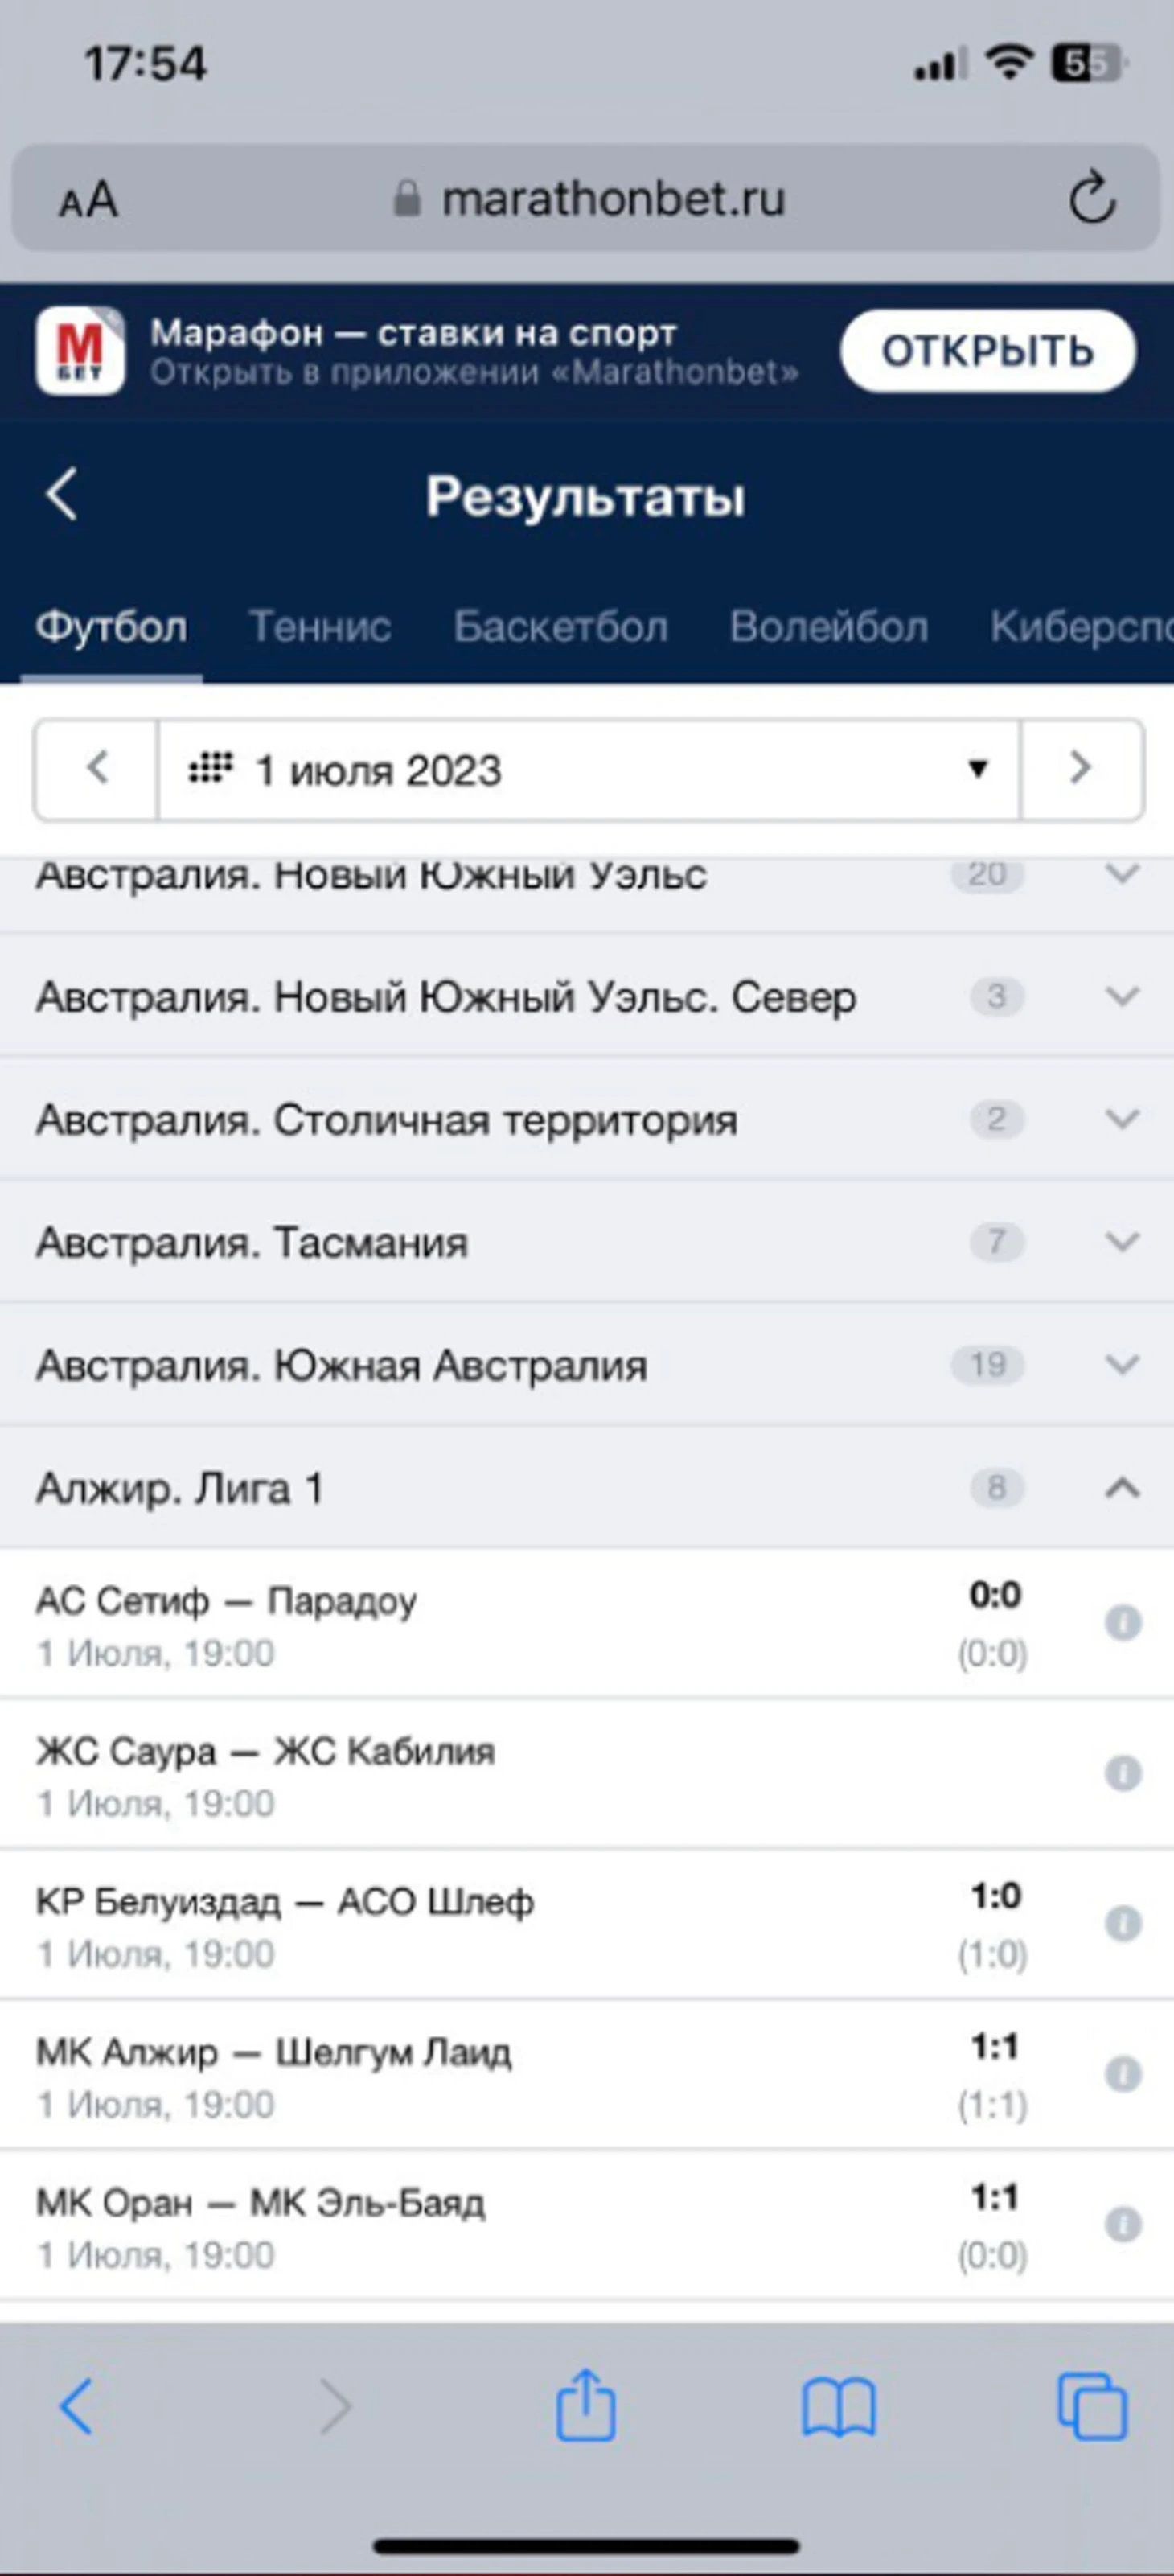The width and height of the screenshot is (1174, 2576).
Task: Tap the Safari back arrow
Action: click(77, 2406)
